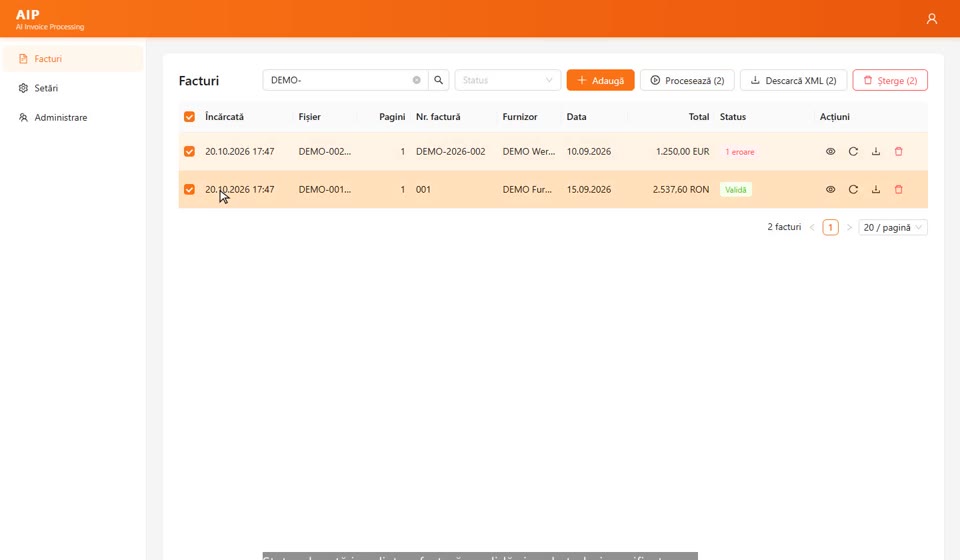Image resolution: width=960 pixels, height=560 pixels.
Task: Open Setări in the sidebar
Action: (73, 88)
